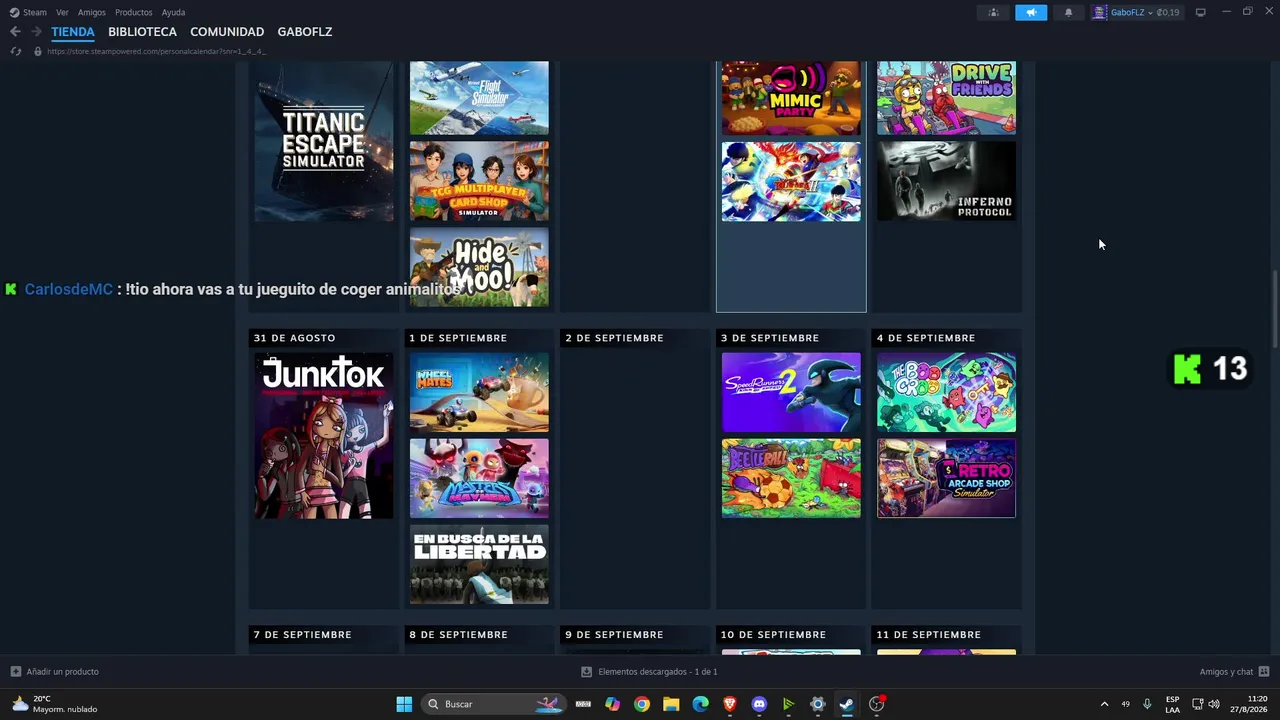Click the 8 DE SEPTIEMBRE date header

point(458,635)
